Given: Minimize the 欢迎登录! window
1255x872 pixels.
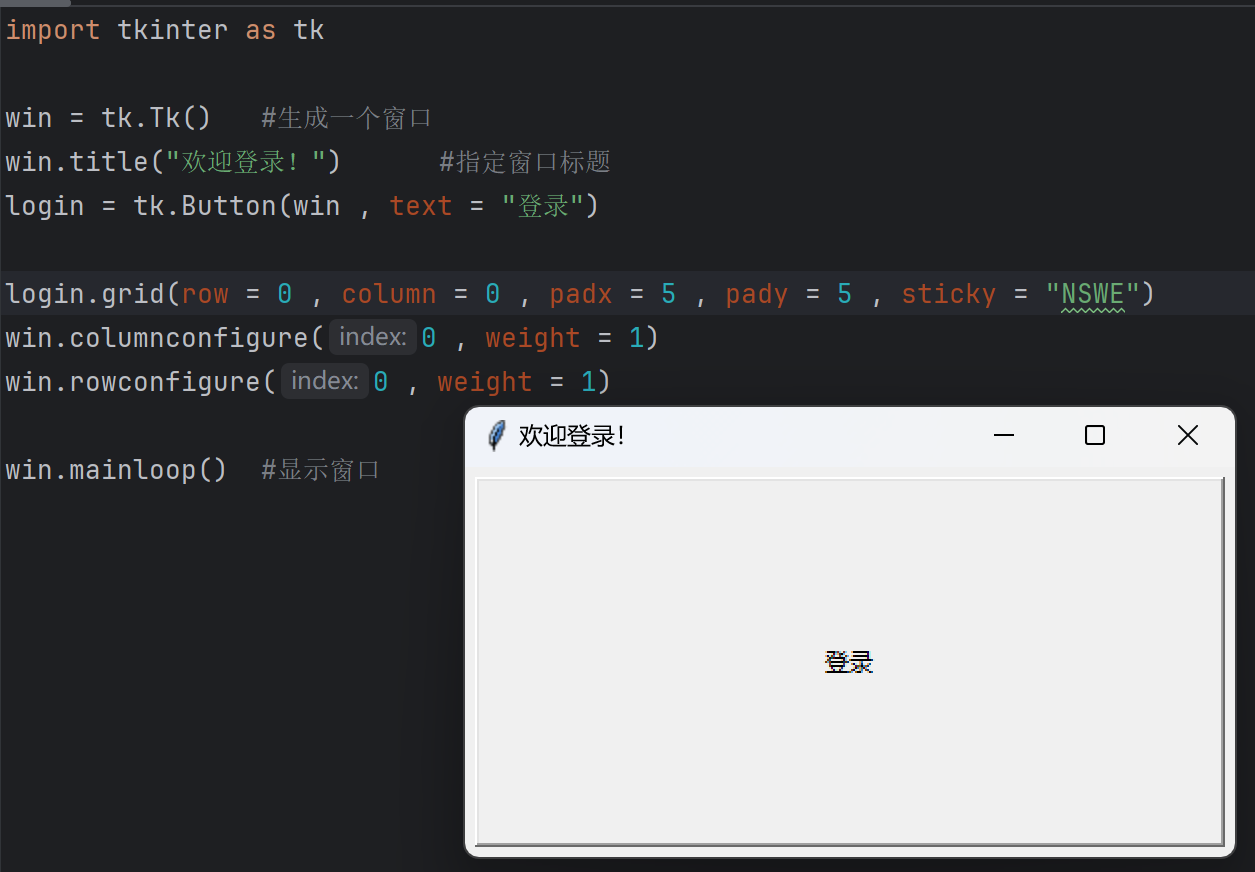Looking at the screenshot, I should coord(1004,435).
